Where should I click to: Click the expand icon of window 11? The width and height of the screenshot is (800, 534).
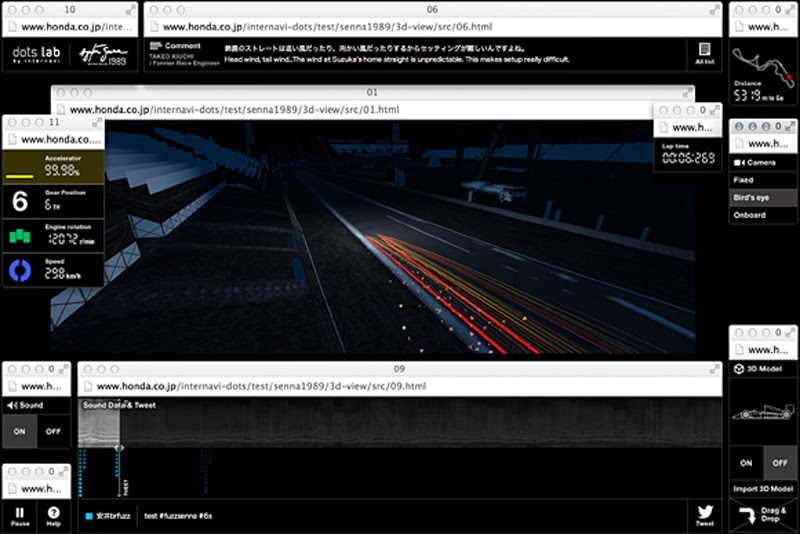[x=97, y=122]
